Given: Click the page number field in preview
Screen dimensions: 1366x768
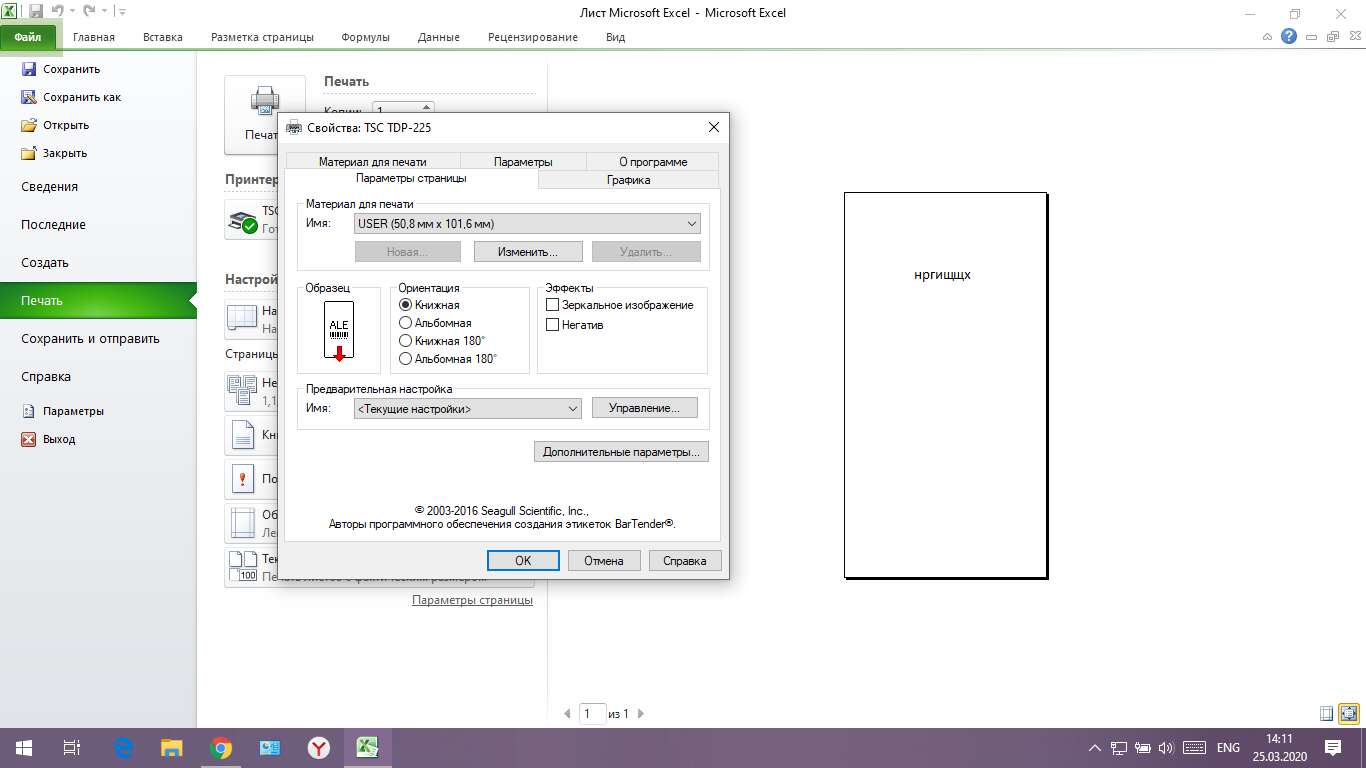Looking at the screenshot, I should (591, 714).
